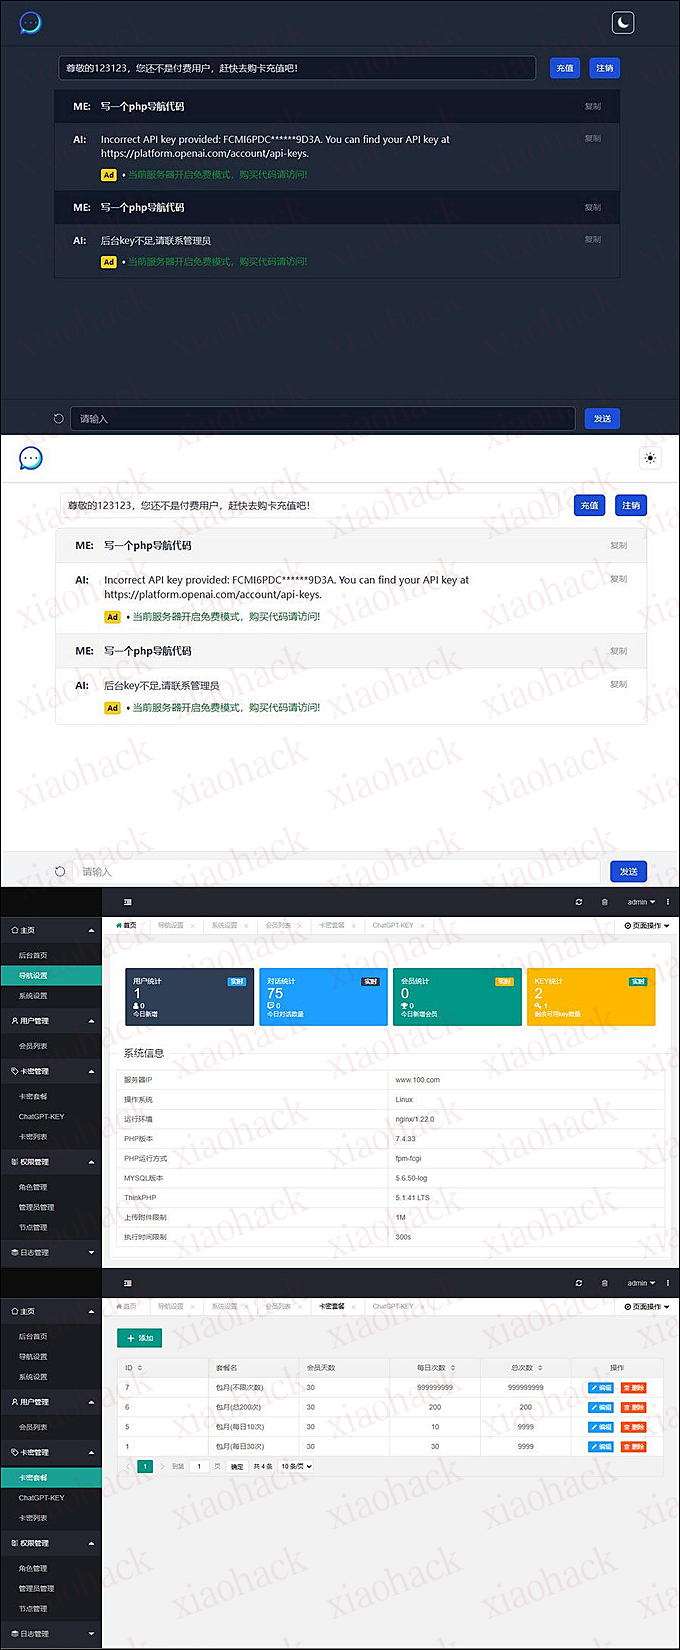
Task: Collapse 卡密管理 sidebar group in dashboard panel
Action: [x=51, y=1071]
